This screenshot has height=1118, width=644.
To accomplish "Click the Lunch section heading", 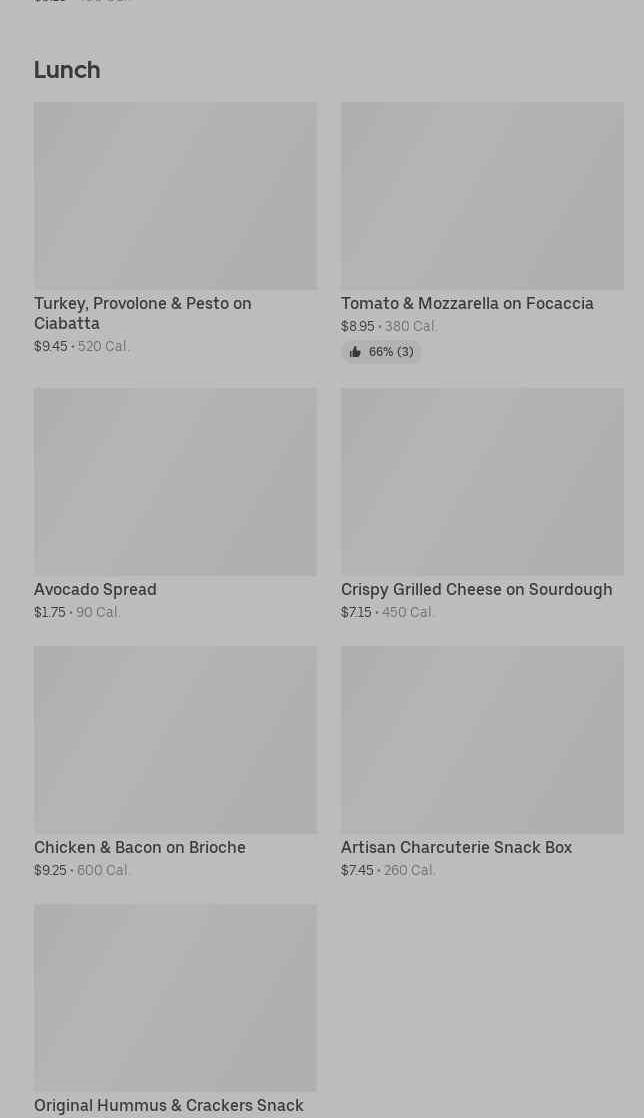I will pyautogui.click(x=67, y=70).
